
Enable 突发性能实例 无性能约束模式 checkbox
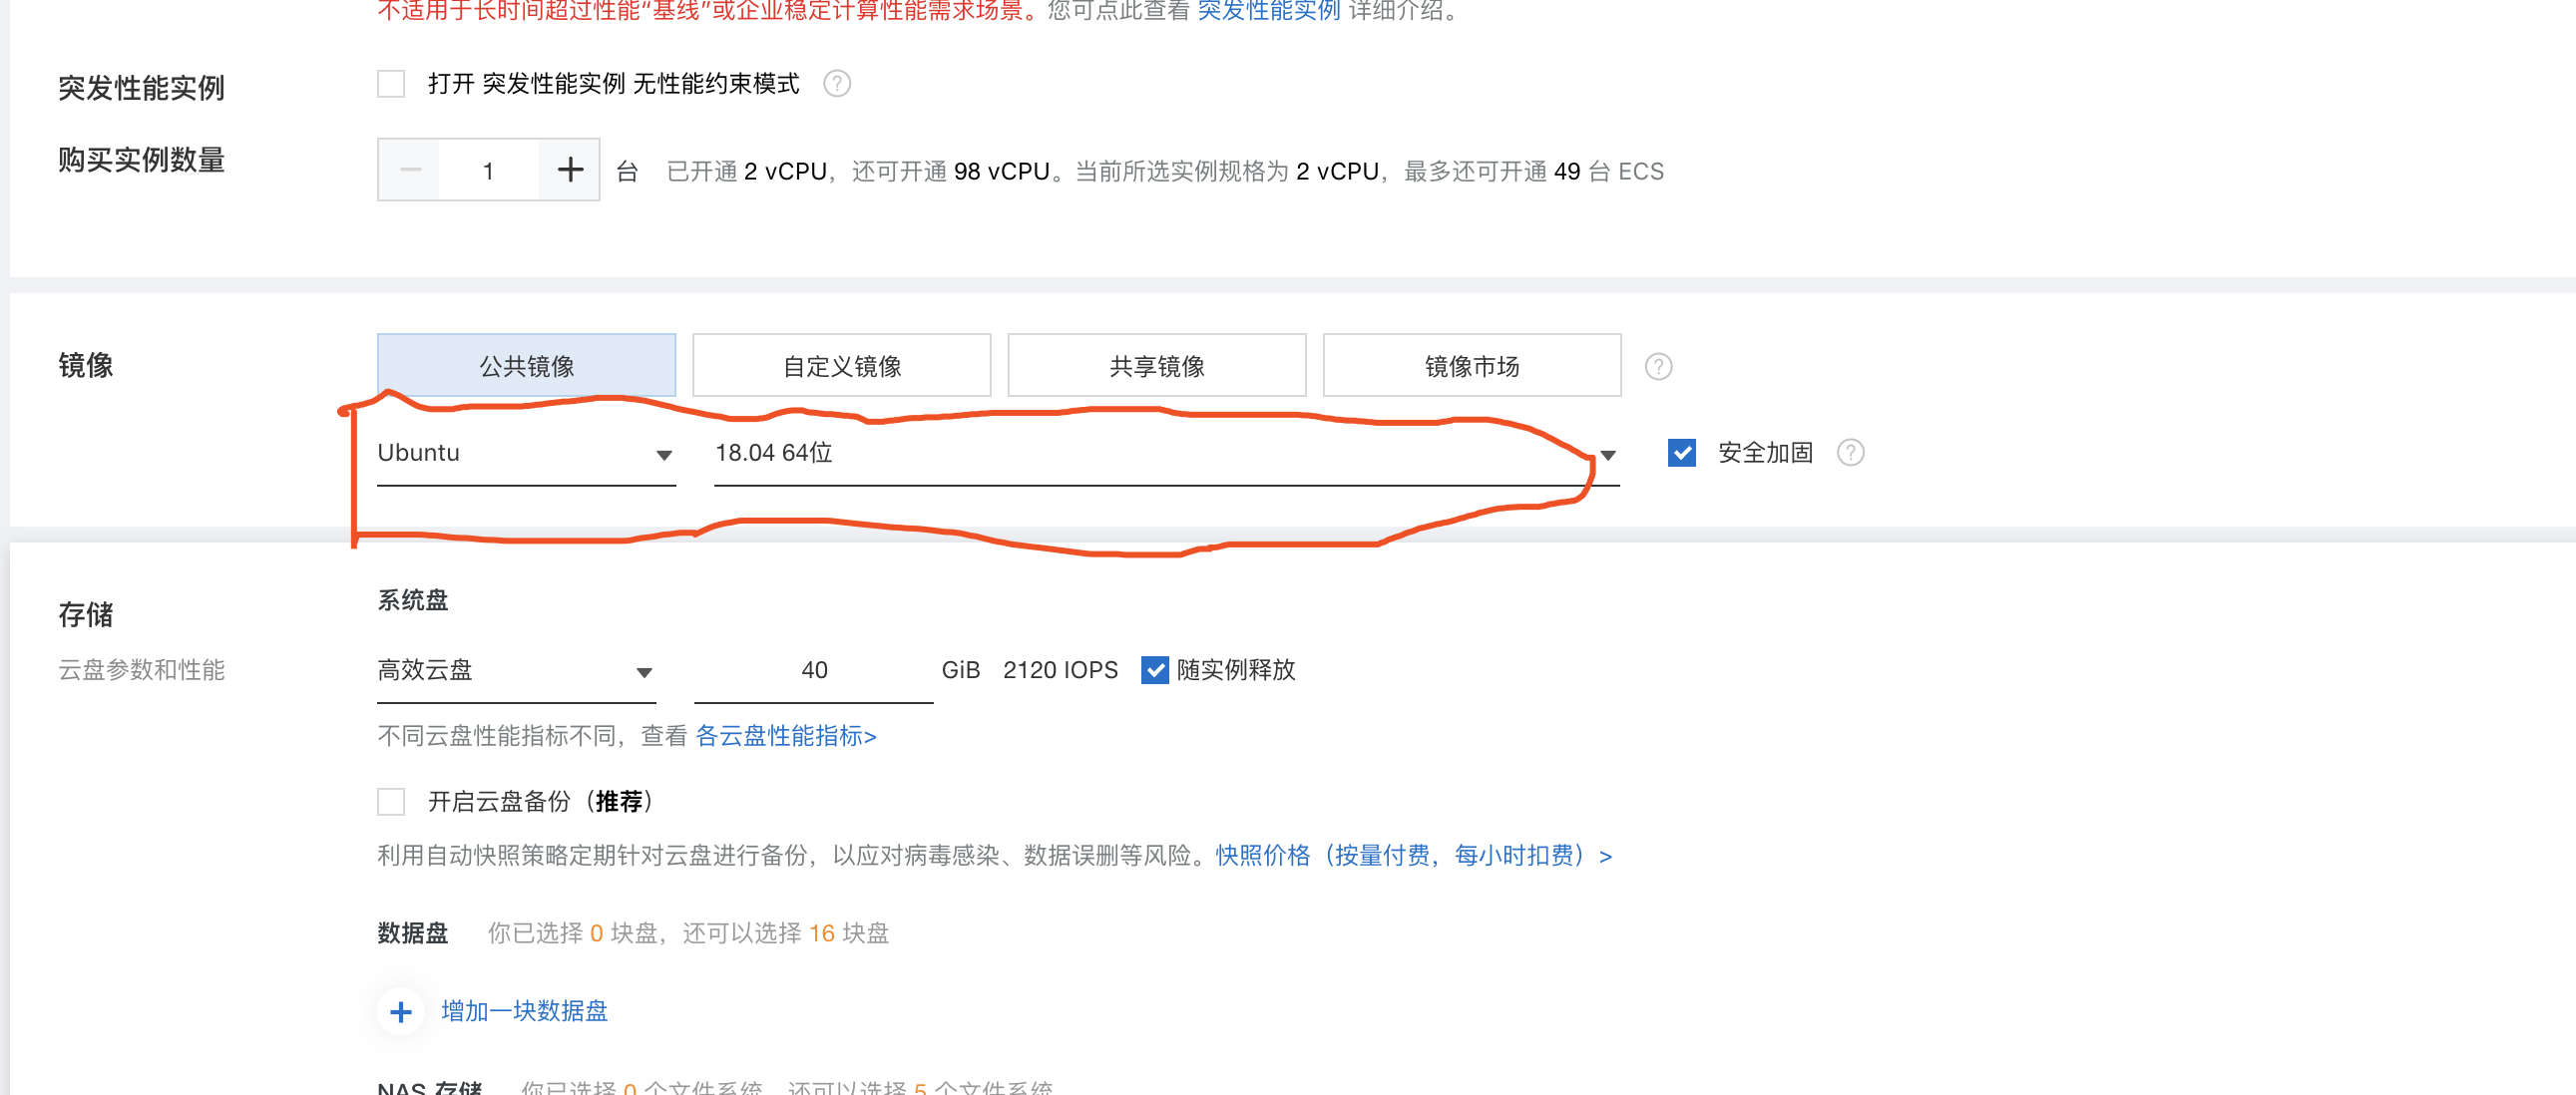[x=391, y=84]
